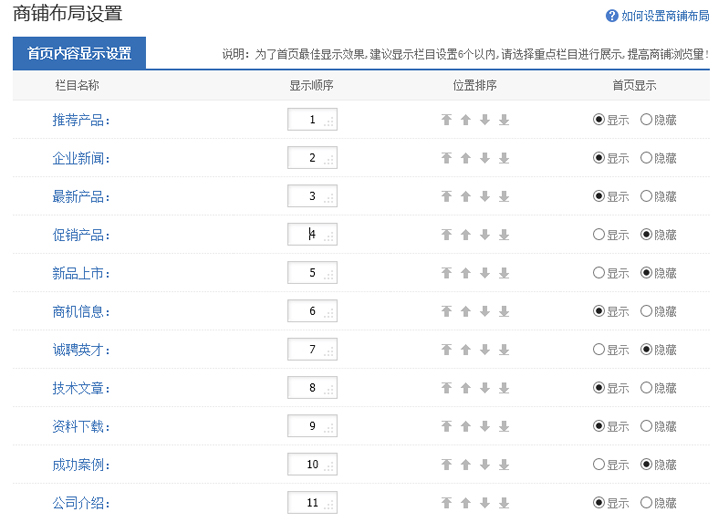This screenshot has height=525, width=715.
Task: Focus 技术文章 display order field
Action: [312, 388]
